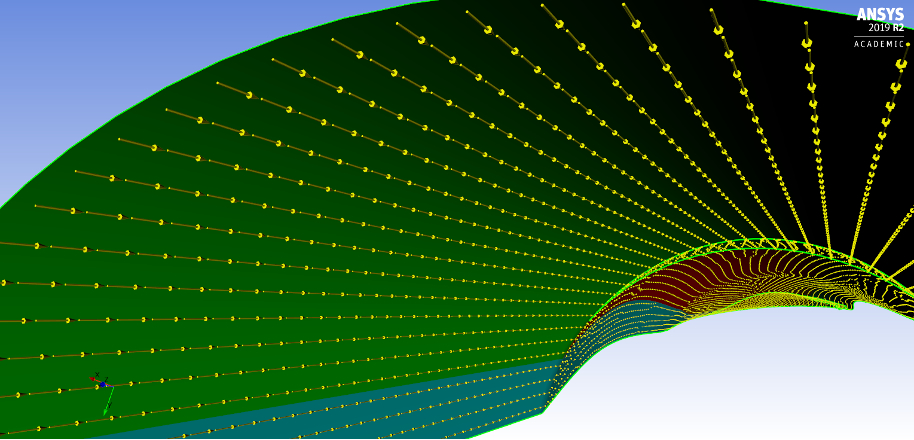The width and height of the screenshot is (914, 440).
Task: Click the ACADEMIC license label
Action: coord(878,44)
